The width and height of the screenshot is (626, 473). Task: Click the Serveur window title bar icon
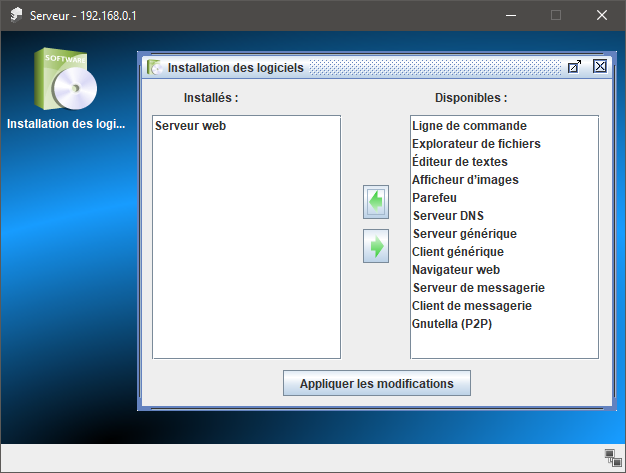click(x=16, y=15)
